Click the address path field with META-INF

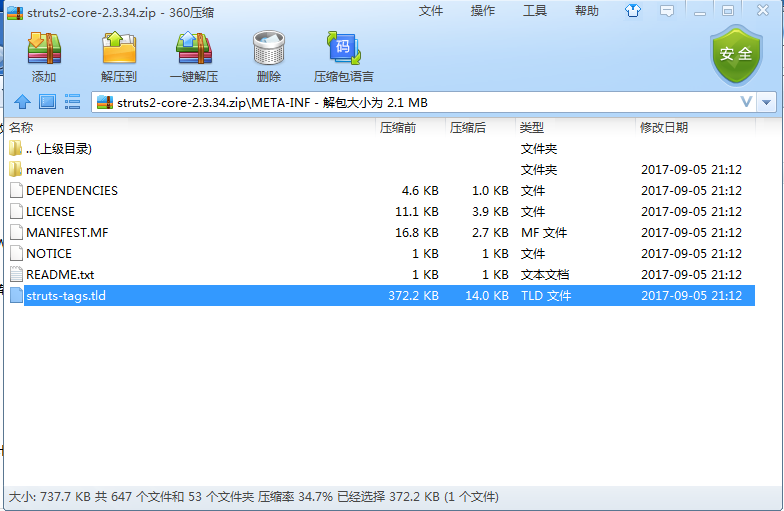click(x=424, y=102)
